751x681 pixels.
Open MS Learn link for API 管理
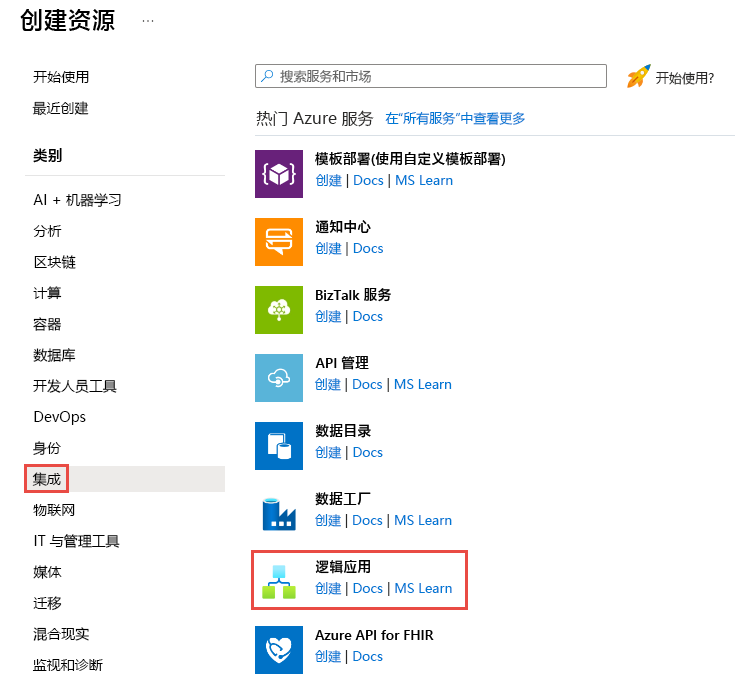tap(423, 385)
